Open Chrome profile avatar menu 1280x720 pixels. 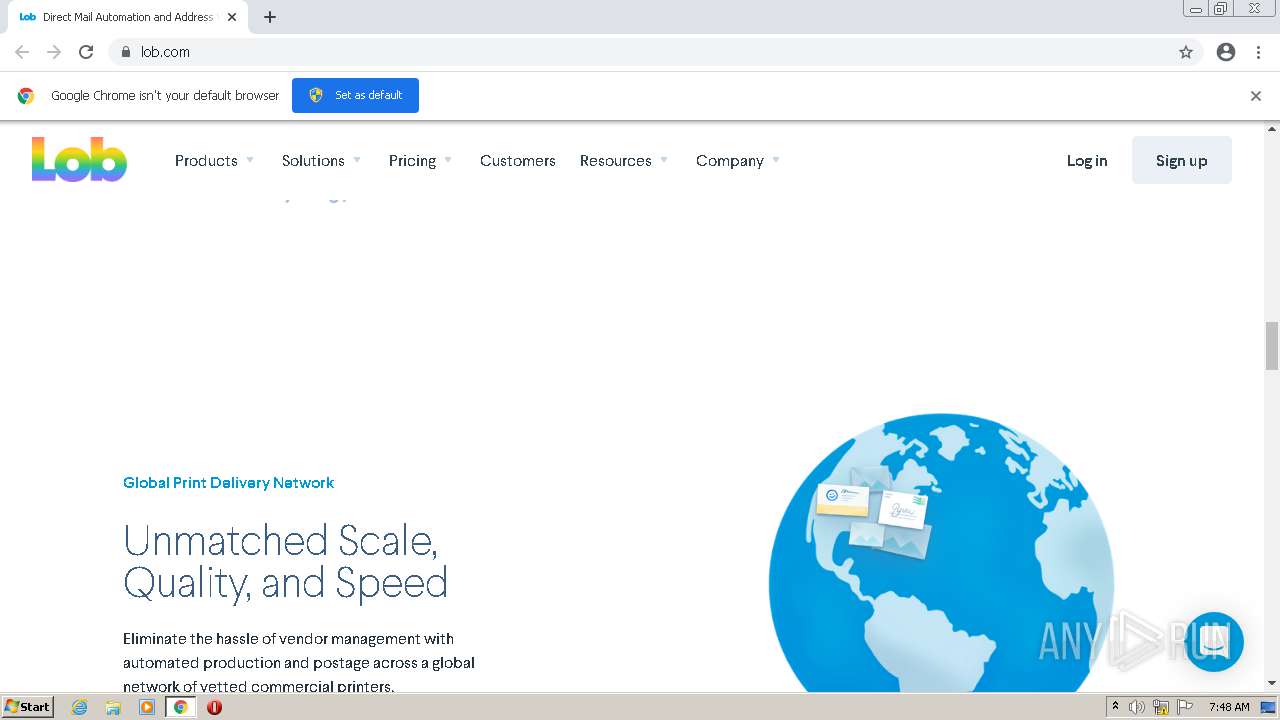pyautogui.click(x=1226, y=52)
